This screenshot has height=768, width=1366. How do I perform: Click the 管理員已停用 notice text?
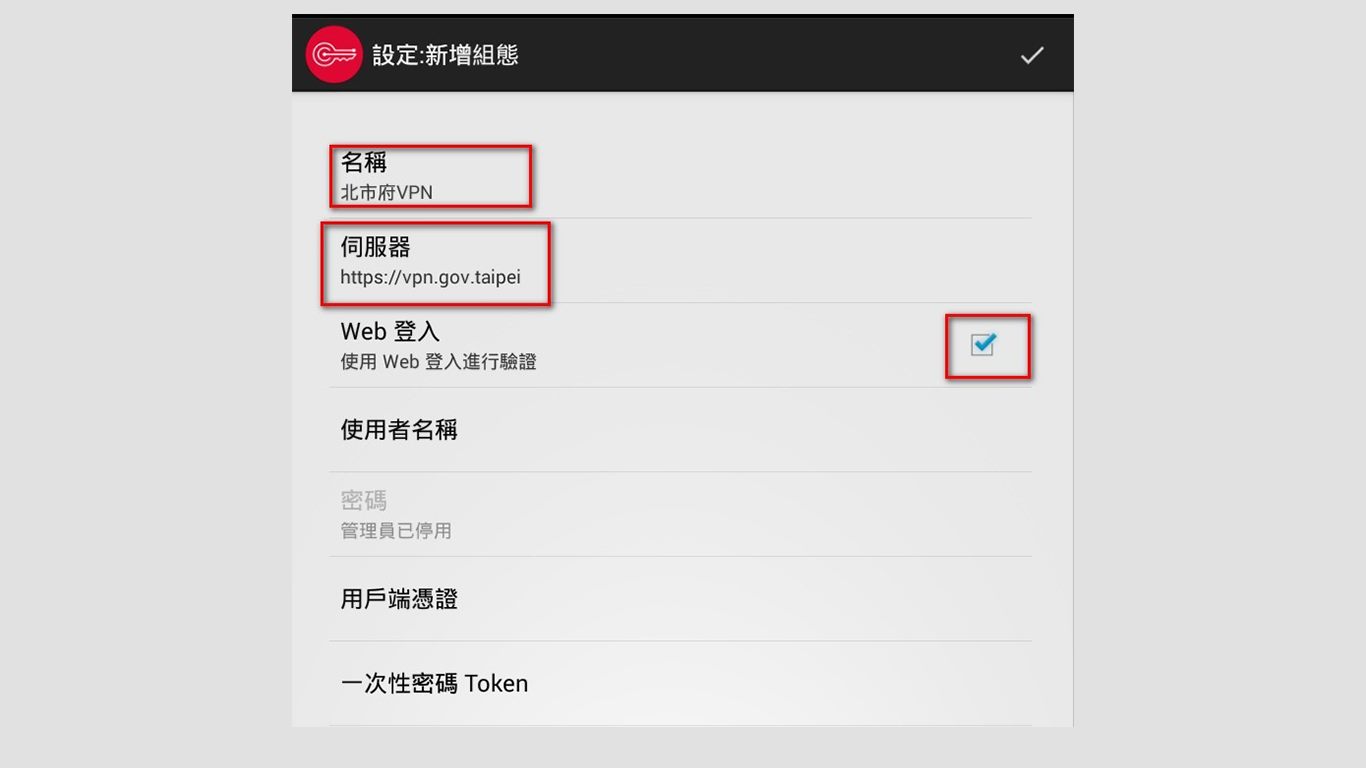click(x=396, y=531)
